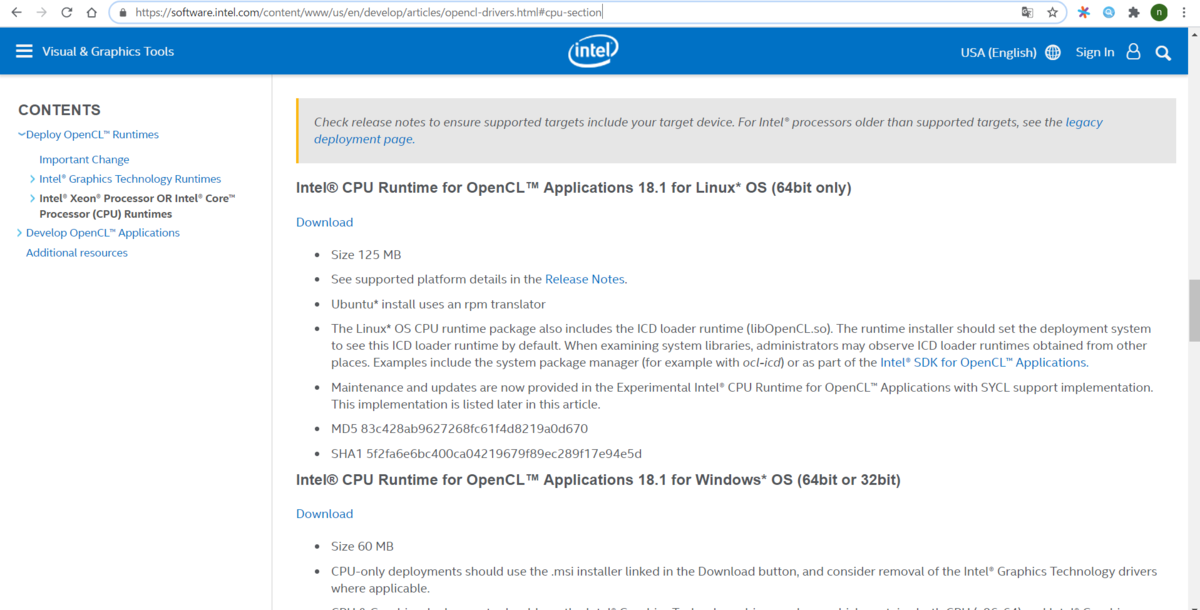This screenshot has height=610, width=1200.
Task: Click the Intel logo in the header
Action: [x=593, y=51]
